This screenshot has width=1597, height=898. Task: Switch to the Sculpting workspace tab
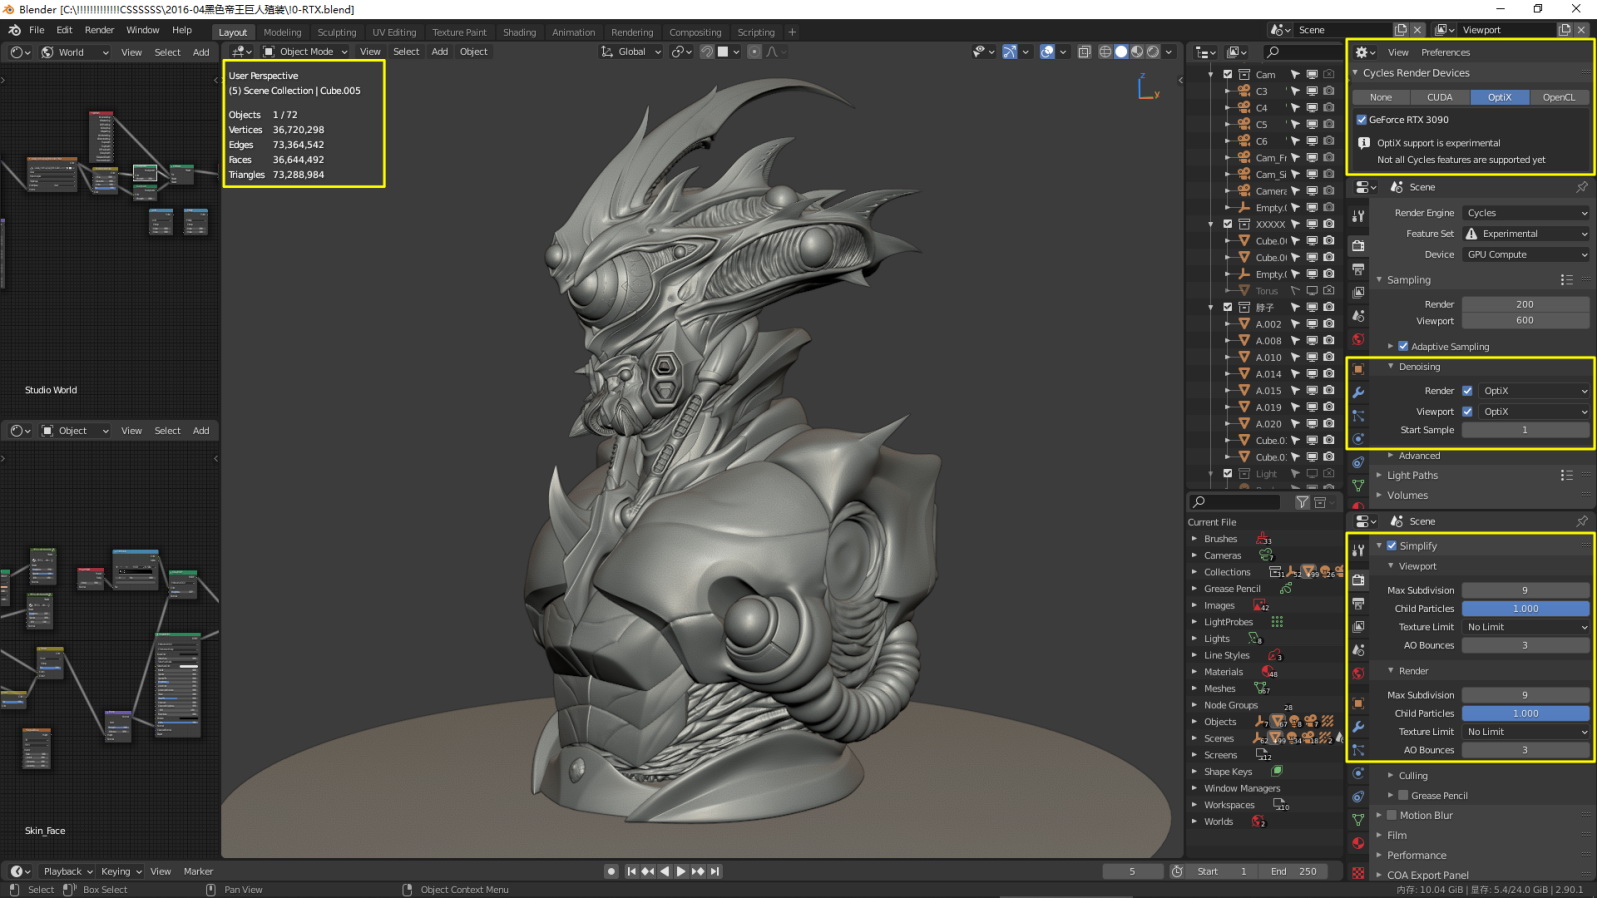(x=337, y=32)
